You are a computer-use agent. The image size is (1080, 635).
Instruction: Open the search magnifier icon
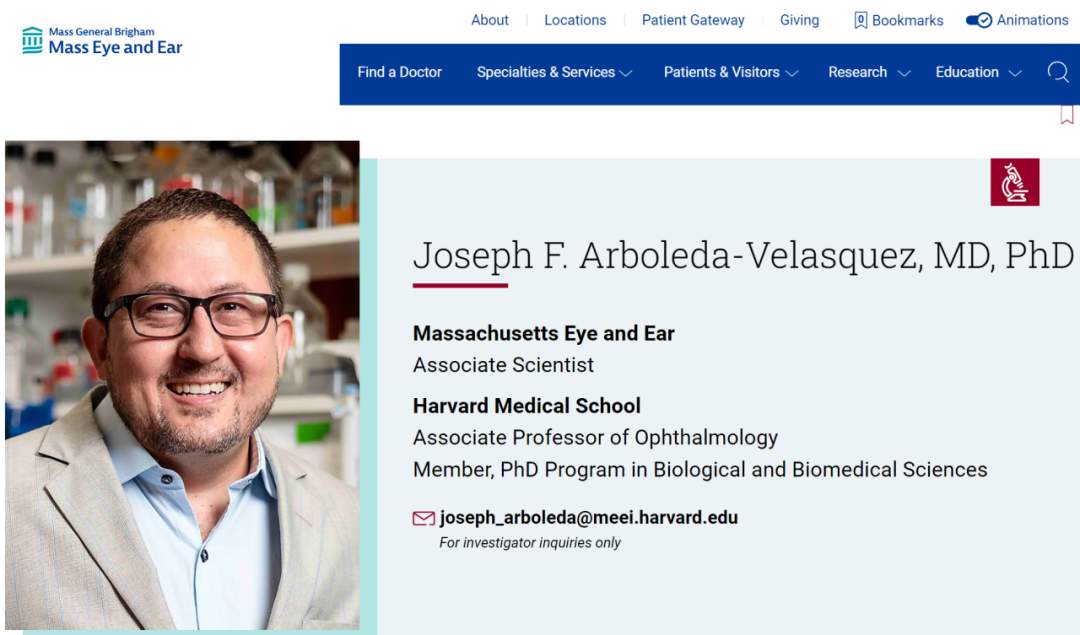click(1058, 72)
